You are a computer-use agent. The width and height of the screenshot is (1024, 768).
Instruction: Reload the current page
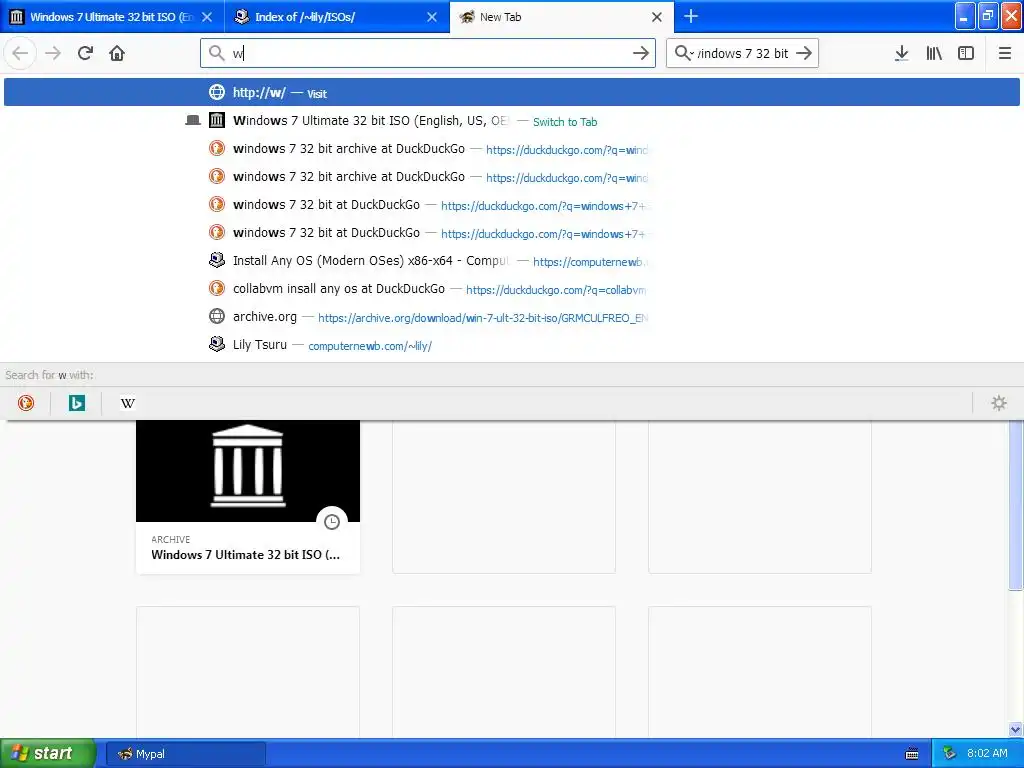point(85,53)
